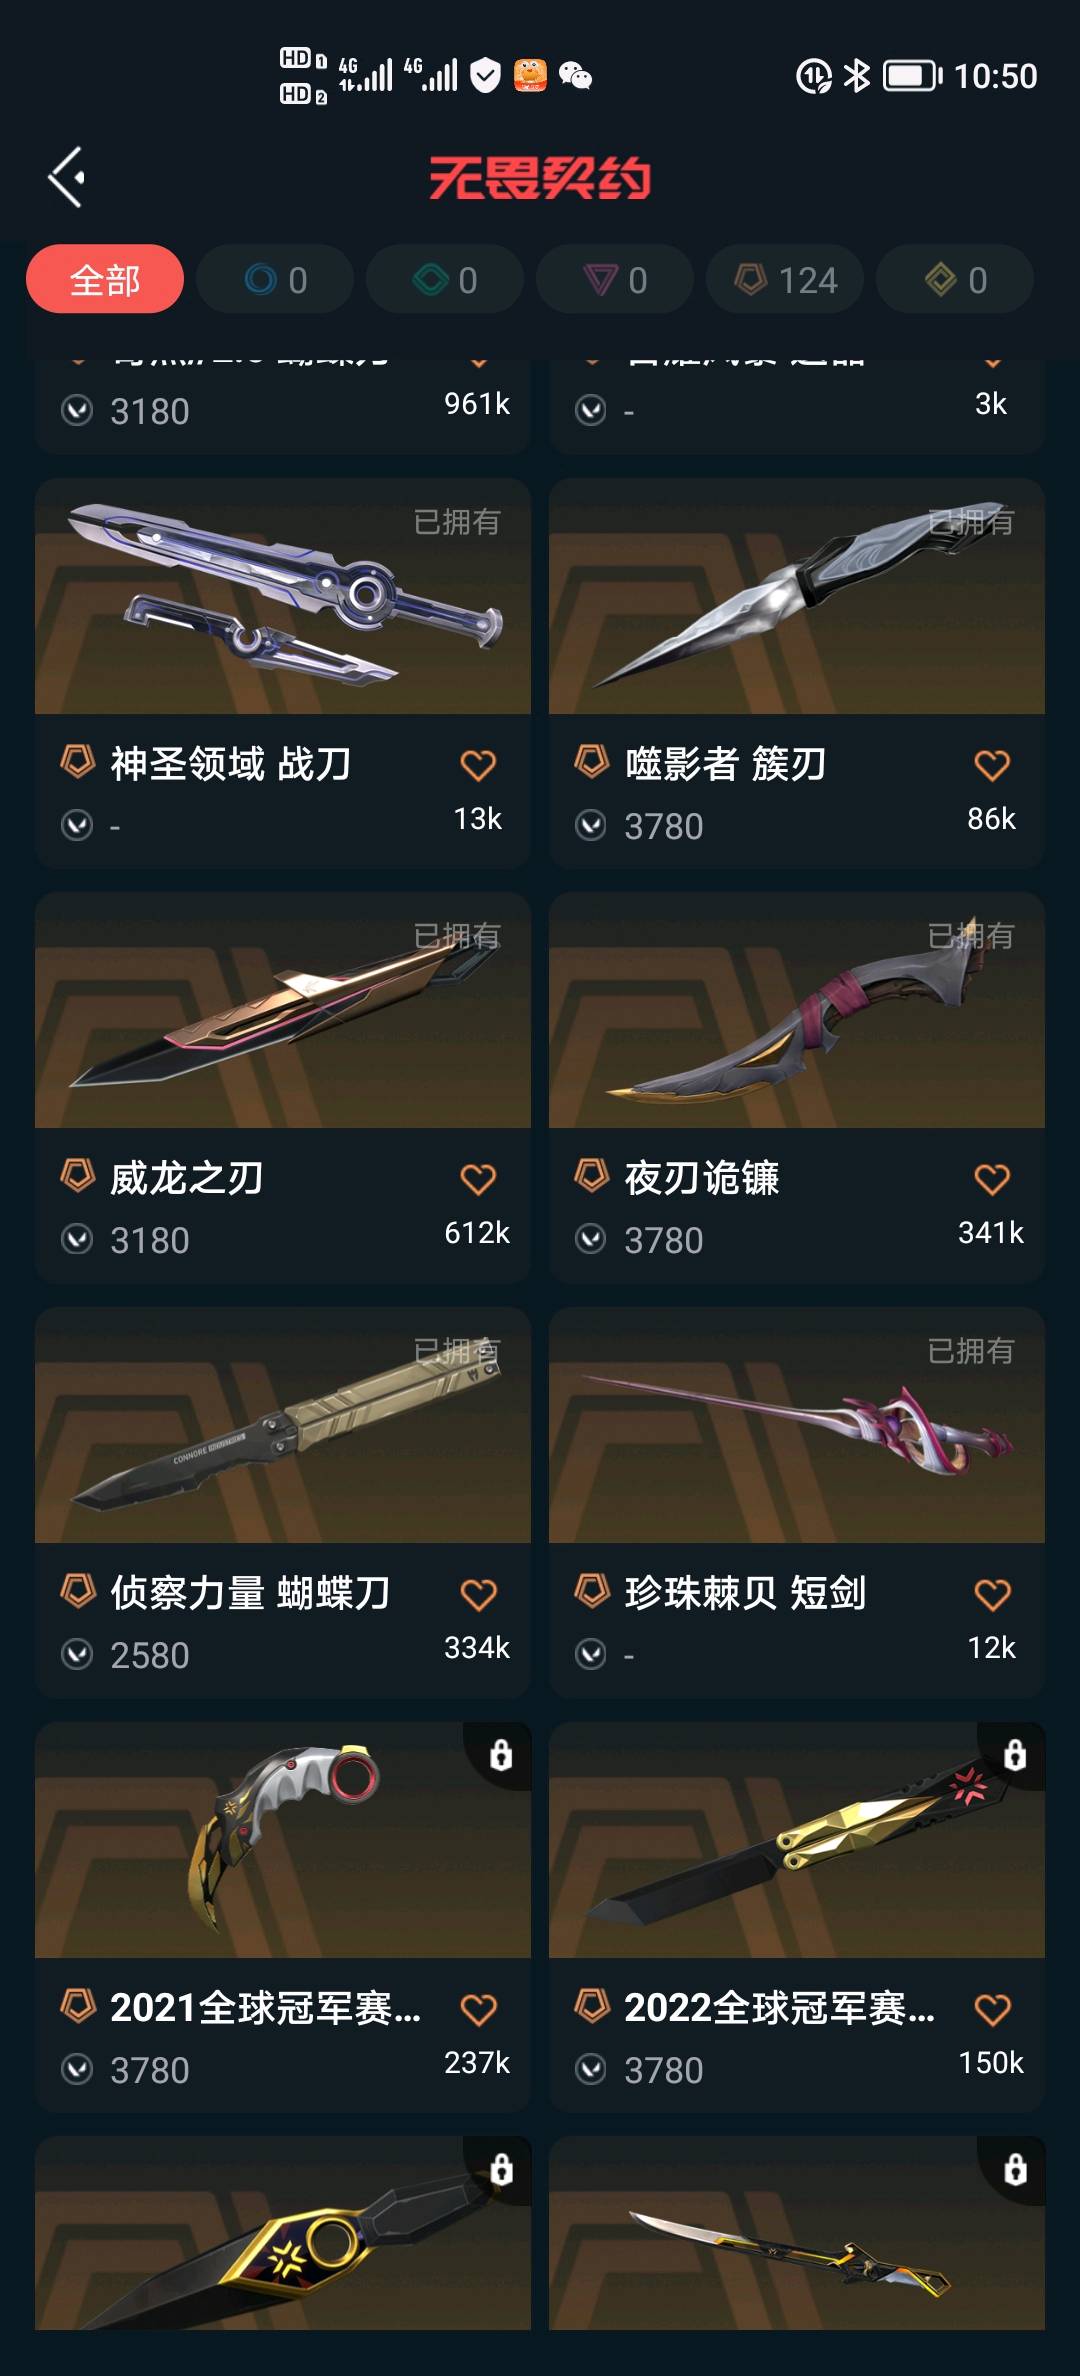Select the purple triangle tier filter

tap(615, 279)
